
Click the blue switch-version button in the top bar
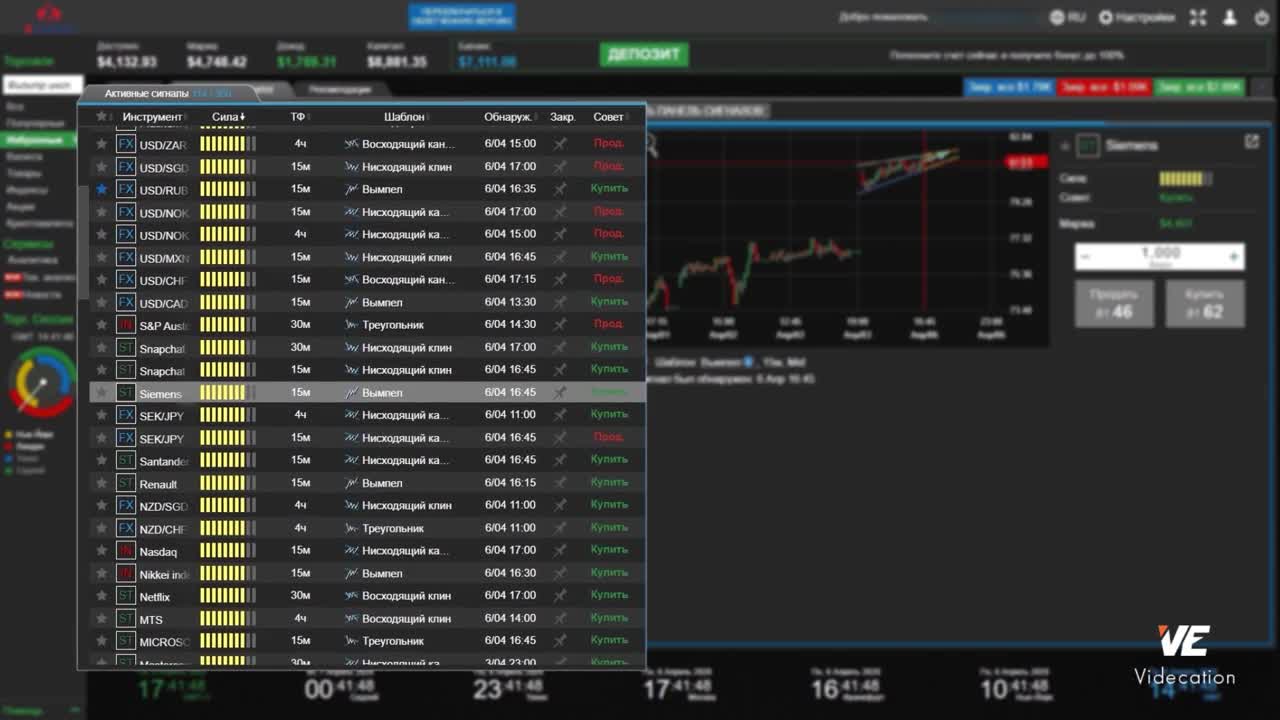tap(462, 16)
